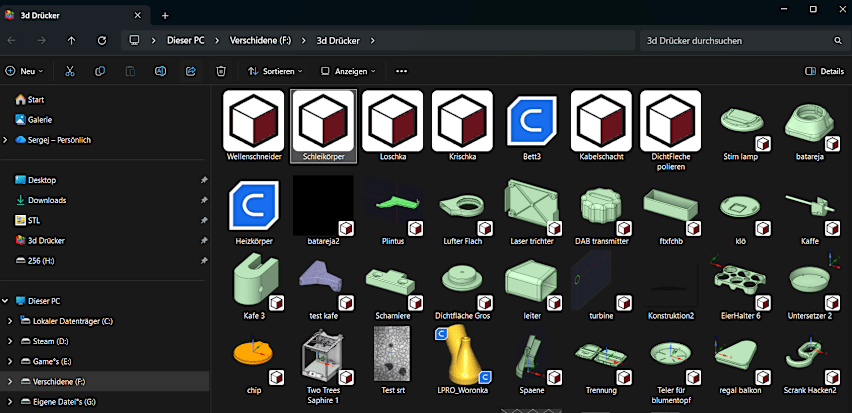Select the Laser trichter thumbnail
The image size is (852, 413).
(x=532, y=206)
